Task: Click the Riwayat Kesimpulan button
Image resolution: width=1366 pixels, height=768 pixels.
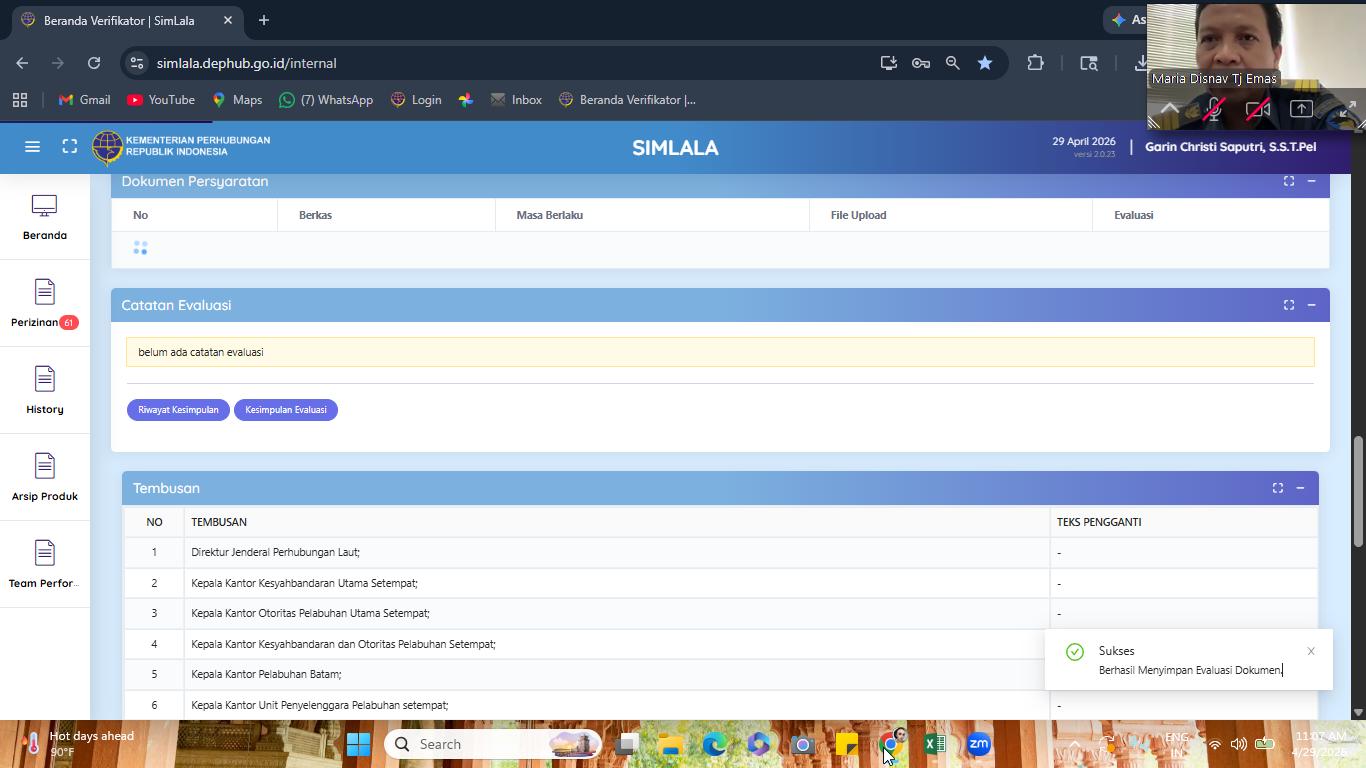Action: pos(178,410)
